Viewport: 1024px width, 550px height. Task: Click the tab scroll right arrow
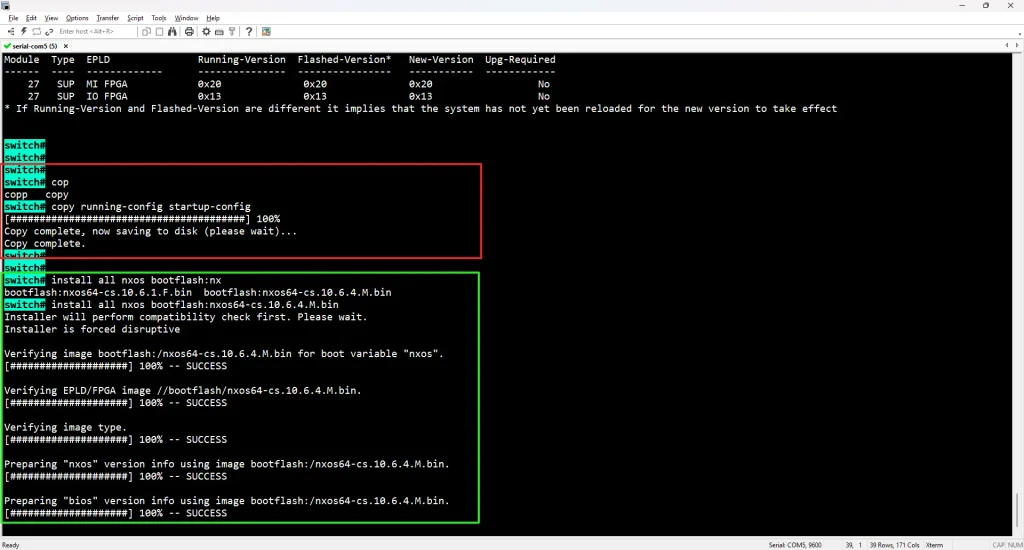1017,45
